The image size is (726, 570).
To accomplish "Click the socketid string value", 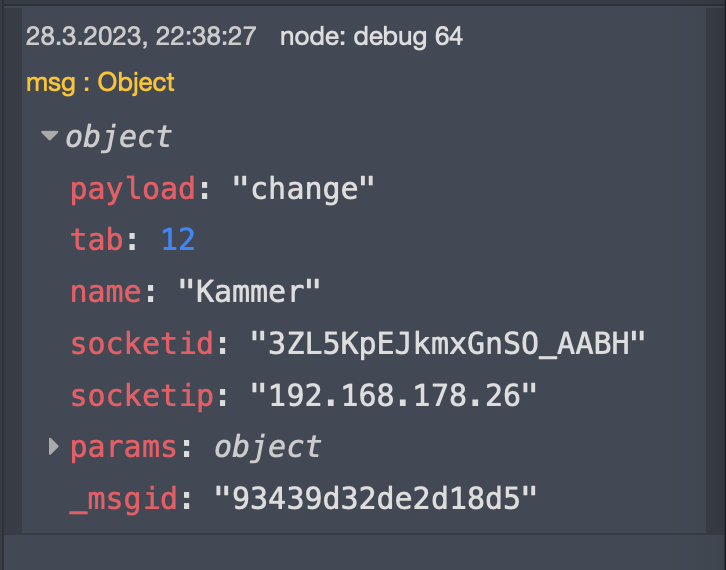I will 447,344.
